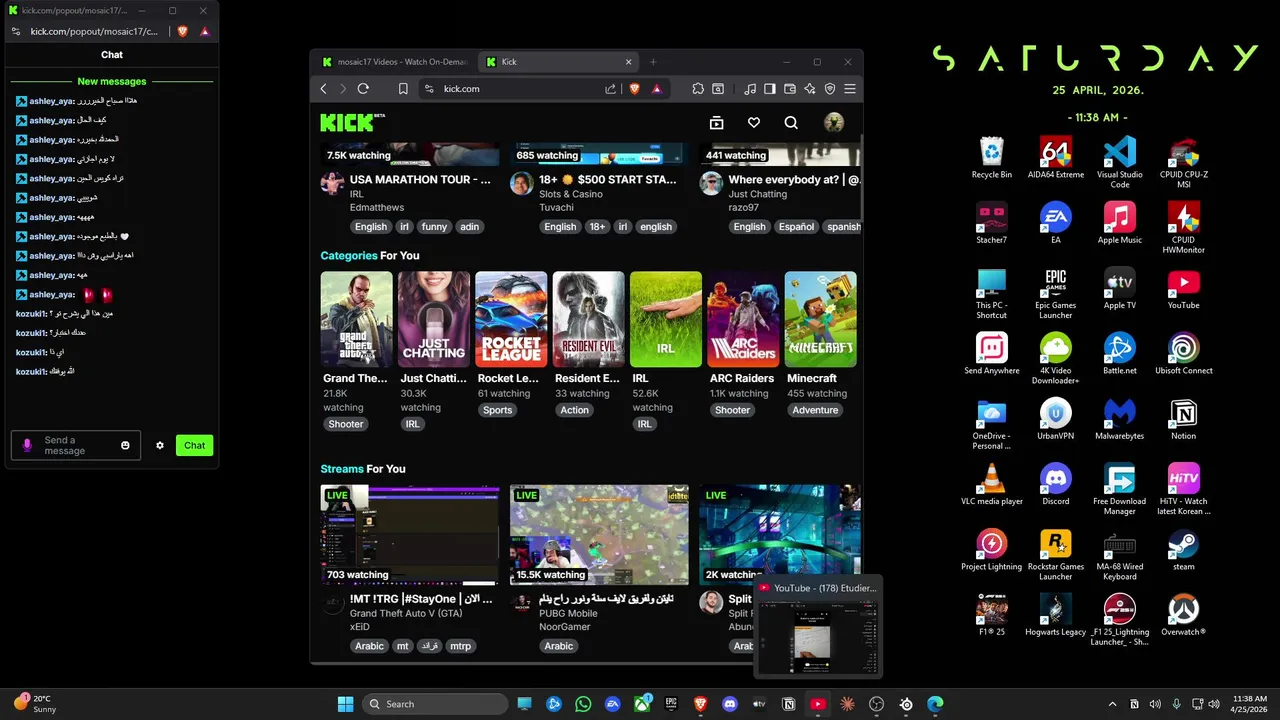Open Edmatthews channel link
This screenshot has width=1280, height=720.
click(x=377, y=207)
